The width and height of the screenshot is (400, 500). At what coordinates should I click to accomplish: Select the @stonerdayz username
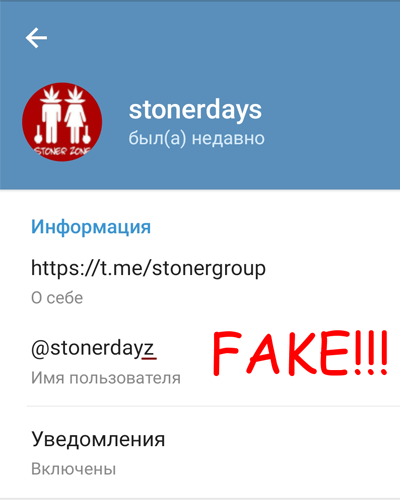(93, 348)
